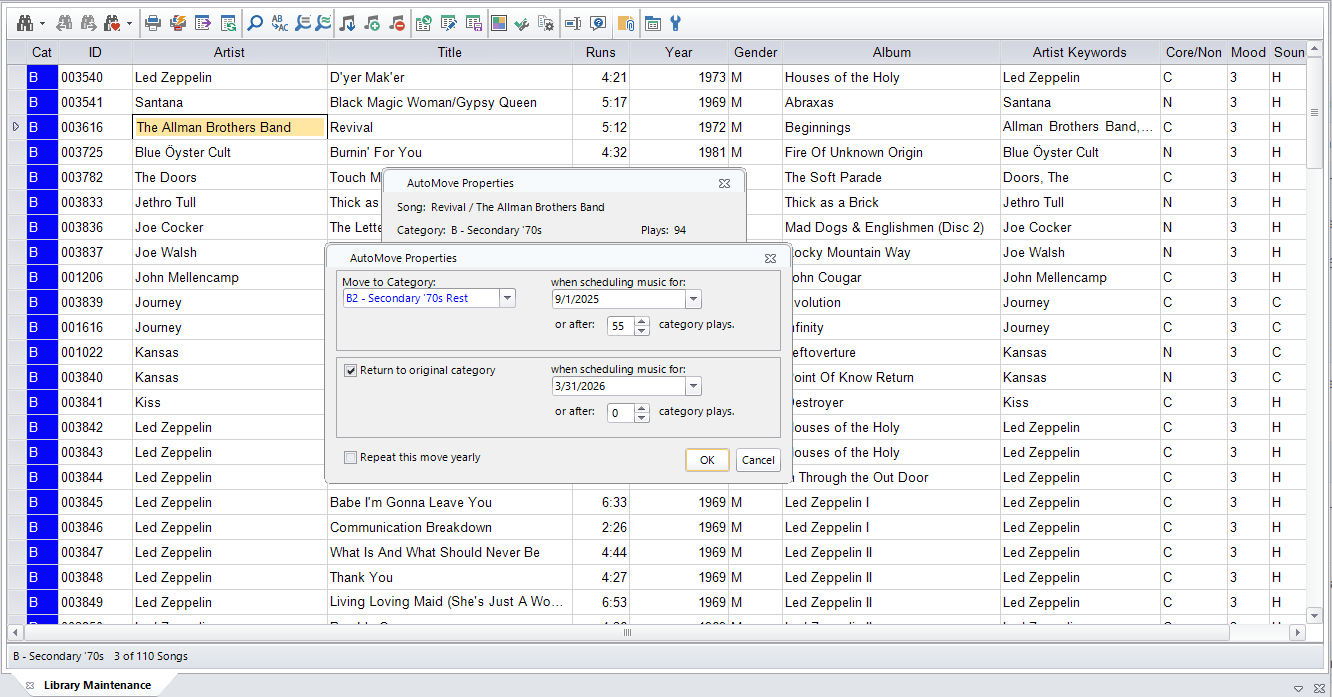Click the title cell Thank You
Viewport: 1332px width, 697px height.
[x=450, y=577]
